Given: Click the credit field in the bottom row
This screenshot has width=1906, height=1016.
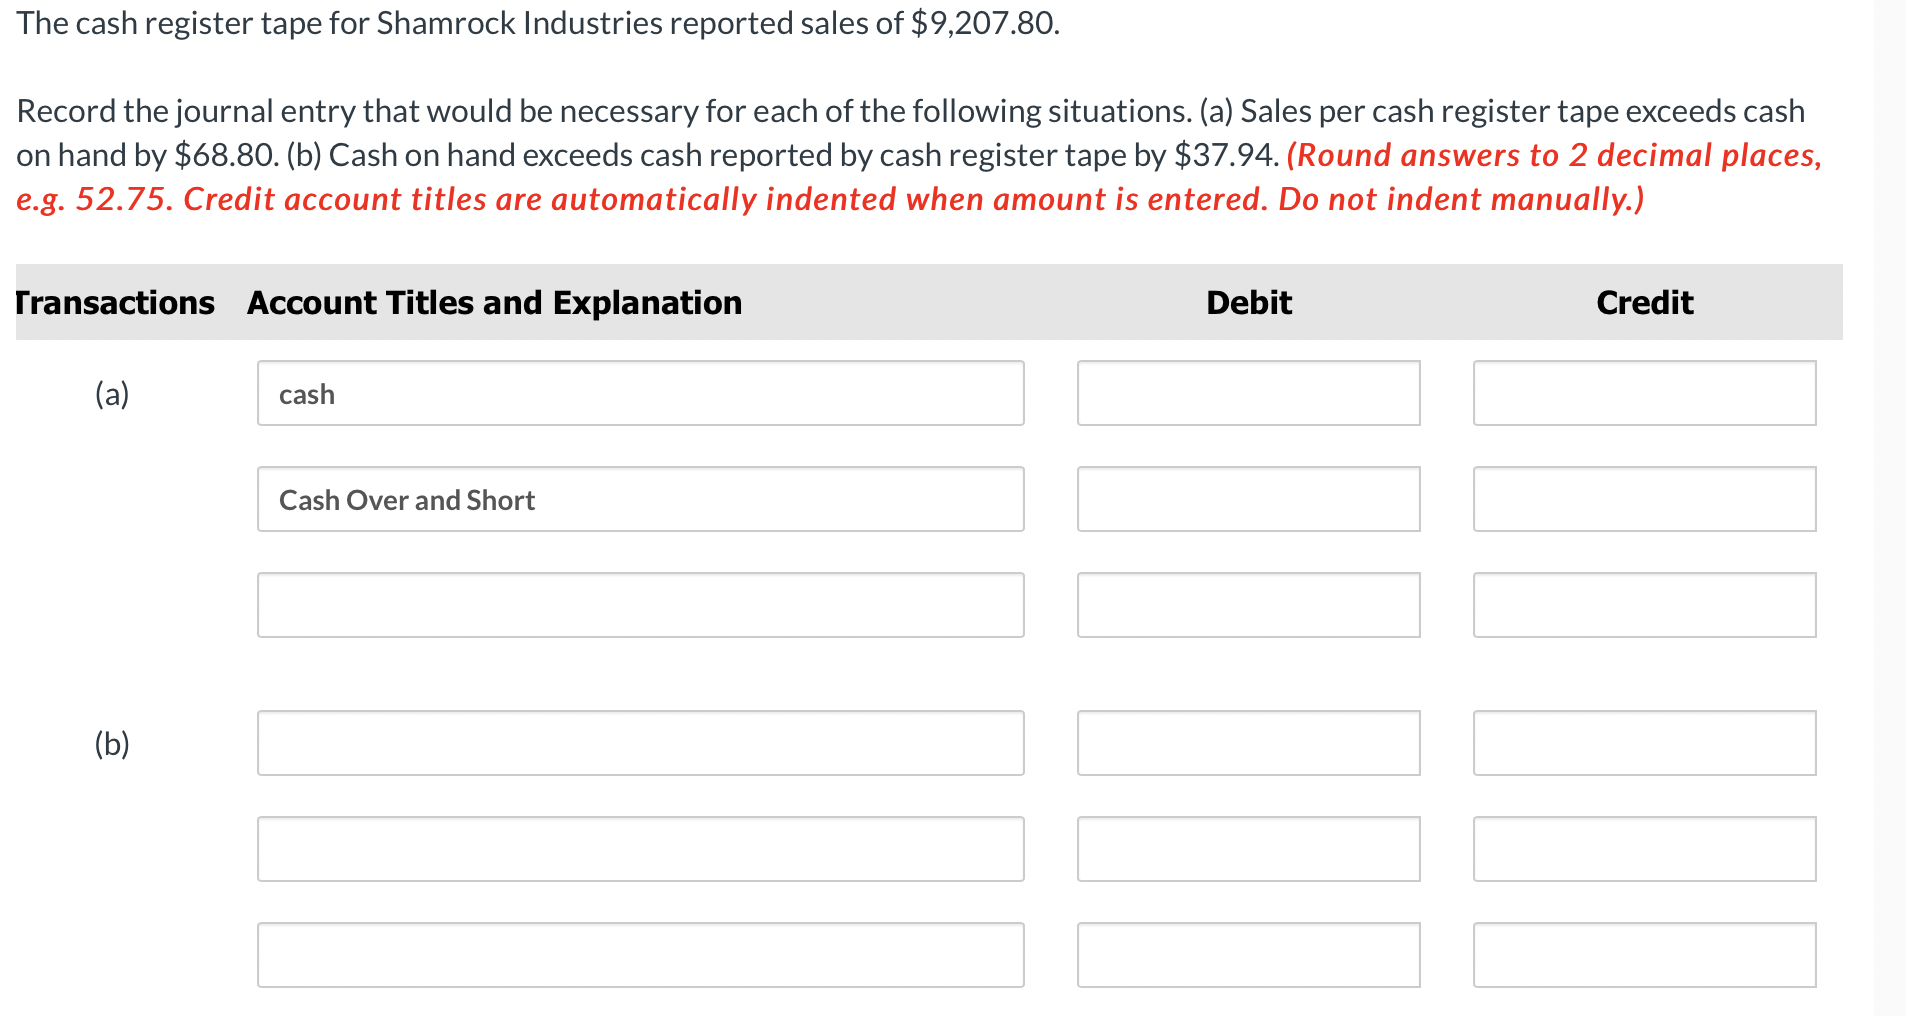Looking at the screenshot, I should pyautogui.click(x=1644, y=955).
